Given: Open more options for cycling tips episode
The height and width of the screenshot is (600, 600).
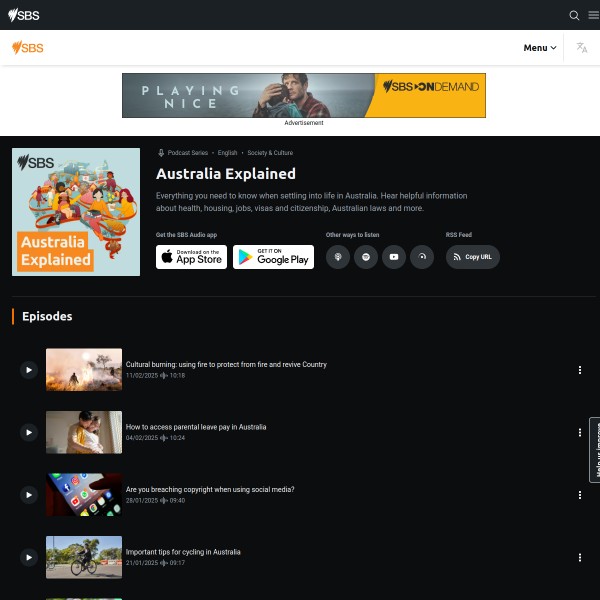Looking at the screenshot, I should point(580,557).
